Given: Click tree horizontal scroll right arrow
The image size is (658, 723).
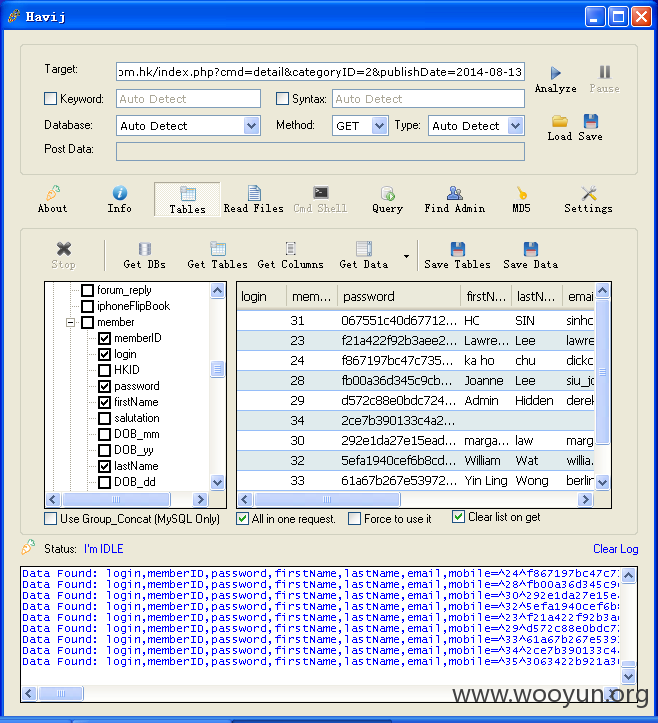Looking at the screenshot, I should [x=201, y=499].
